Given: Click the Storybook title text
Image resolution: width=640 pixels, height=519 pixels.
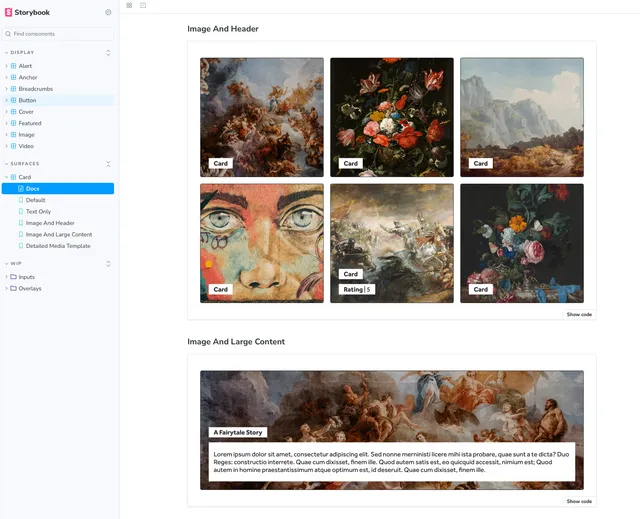Looking at the screenshot, I should [32, 12].
